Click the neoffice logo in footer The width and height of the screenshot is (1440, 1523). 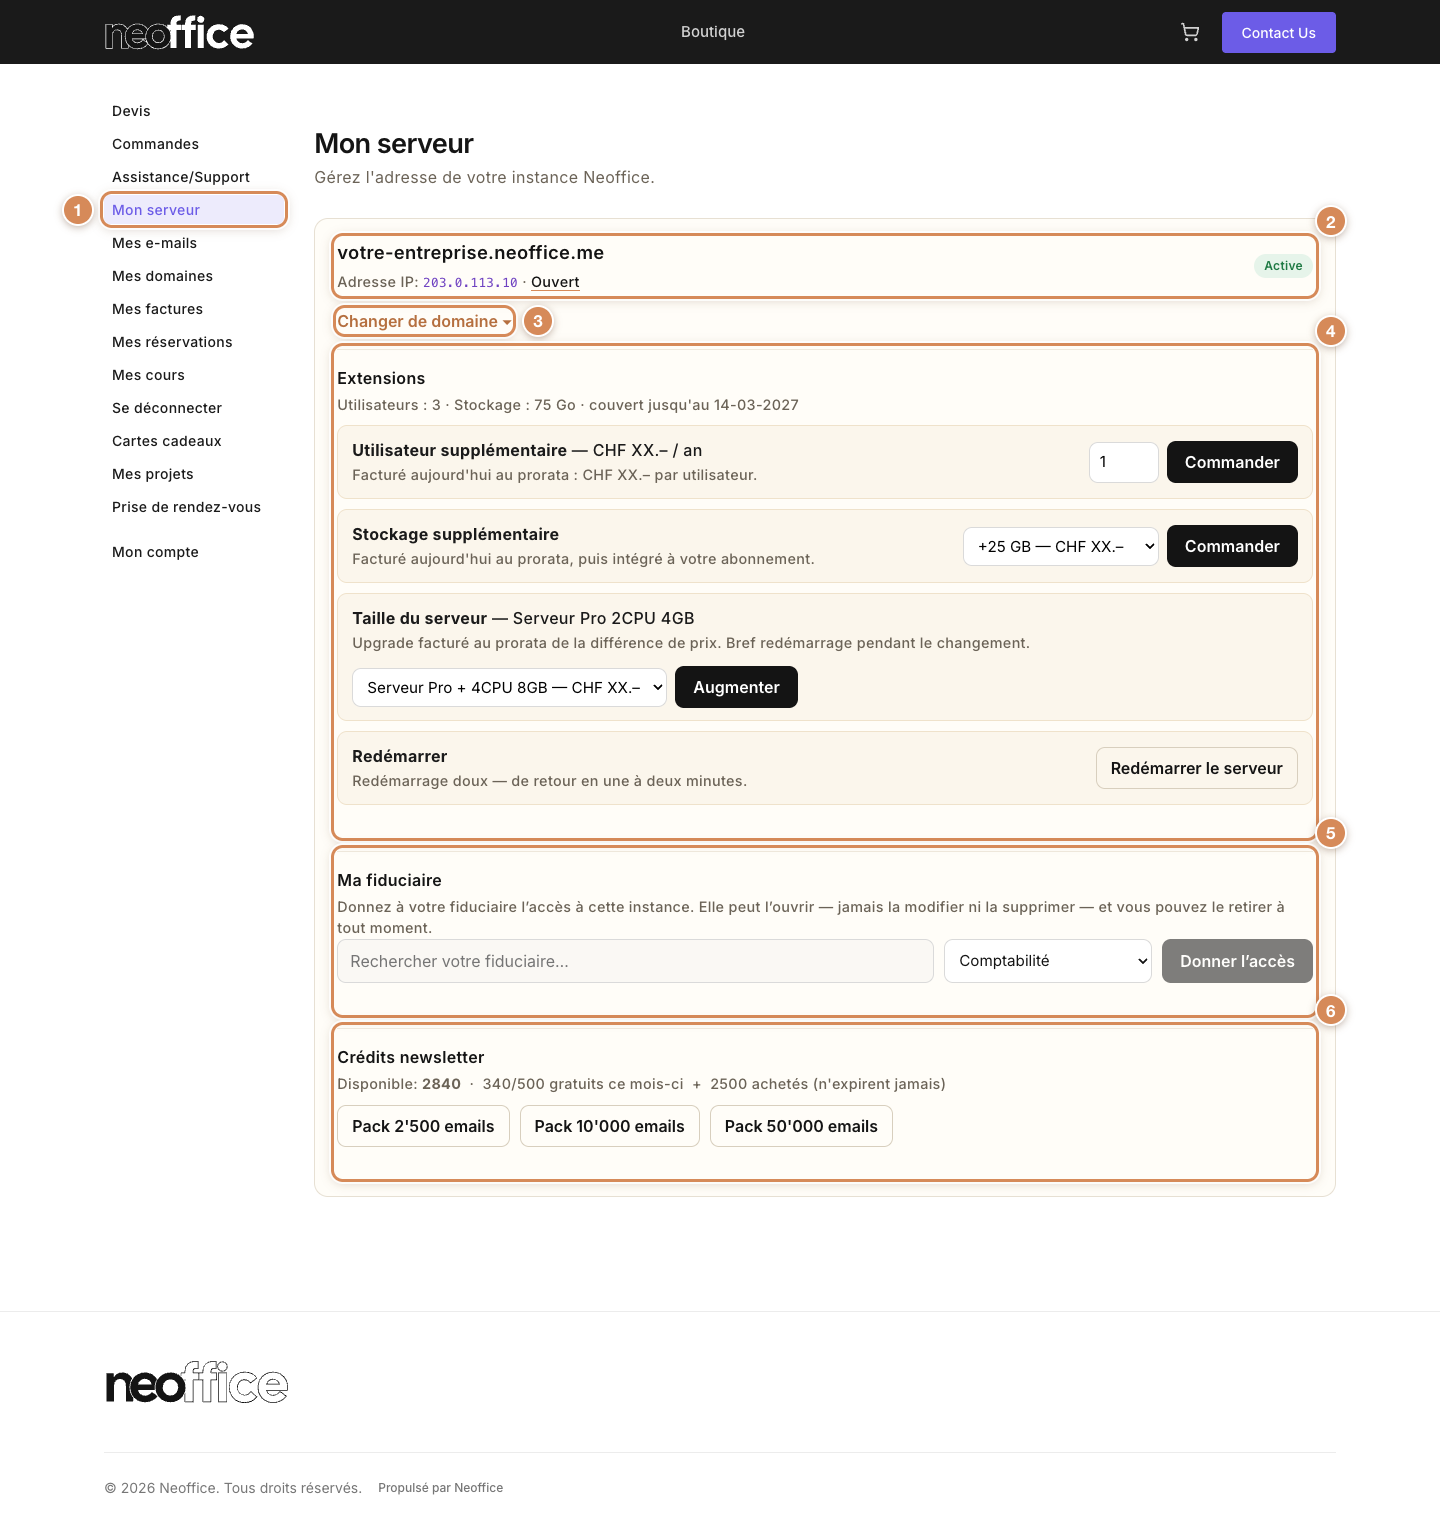pos(197,1382)
